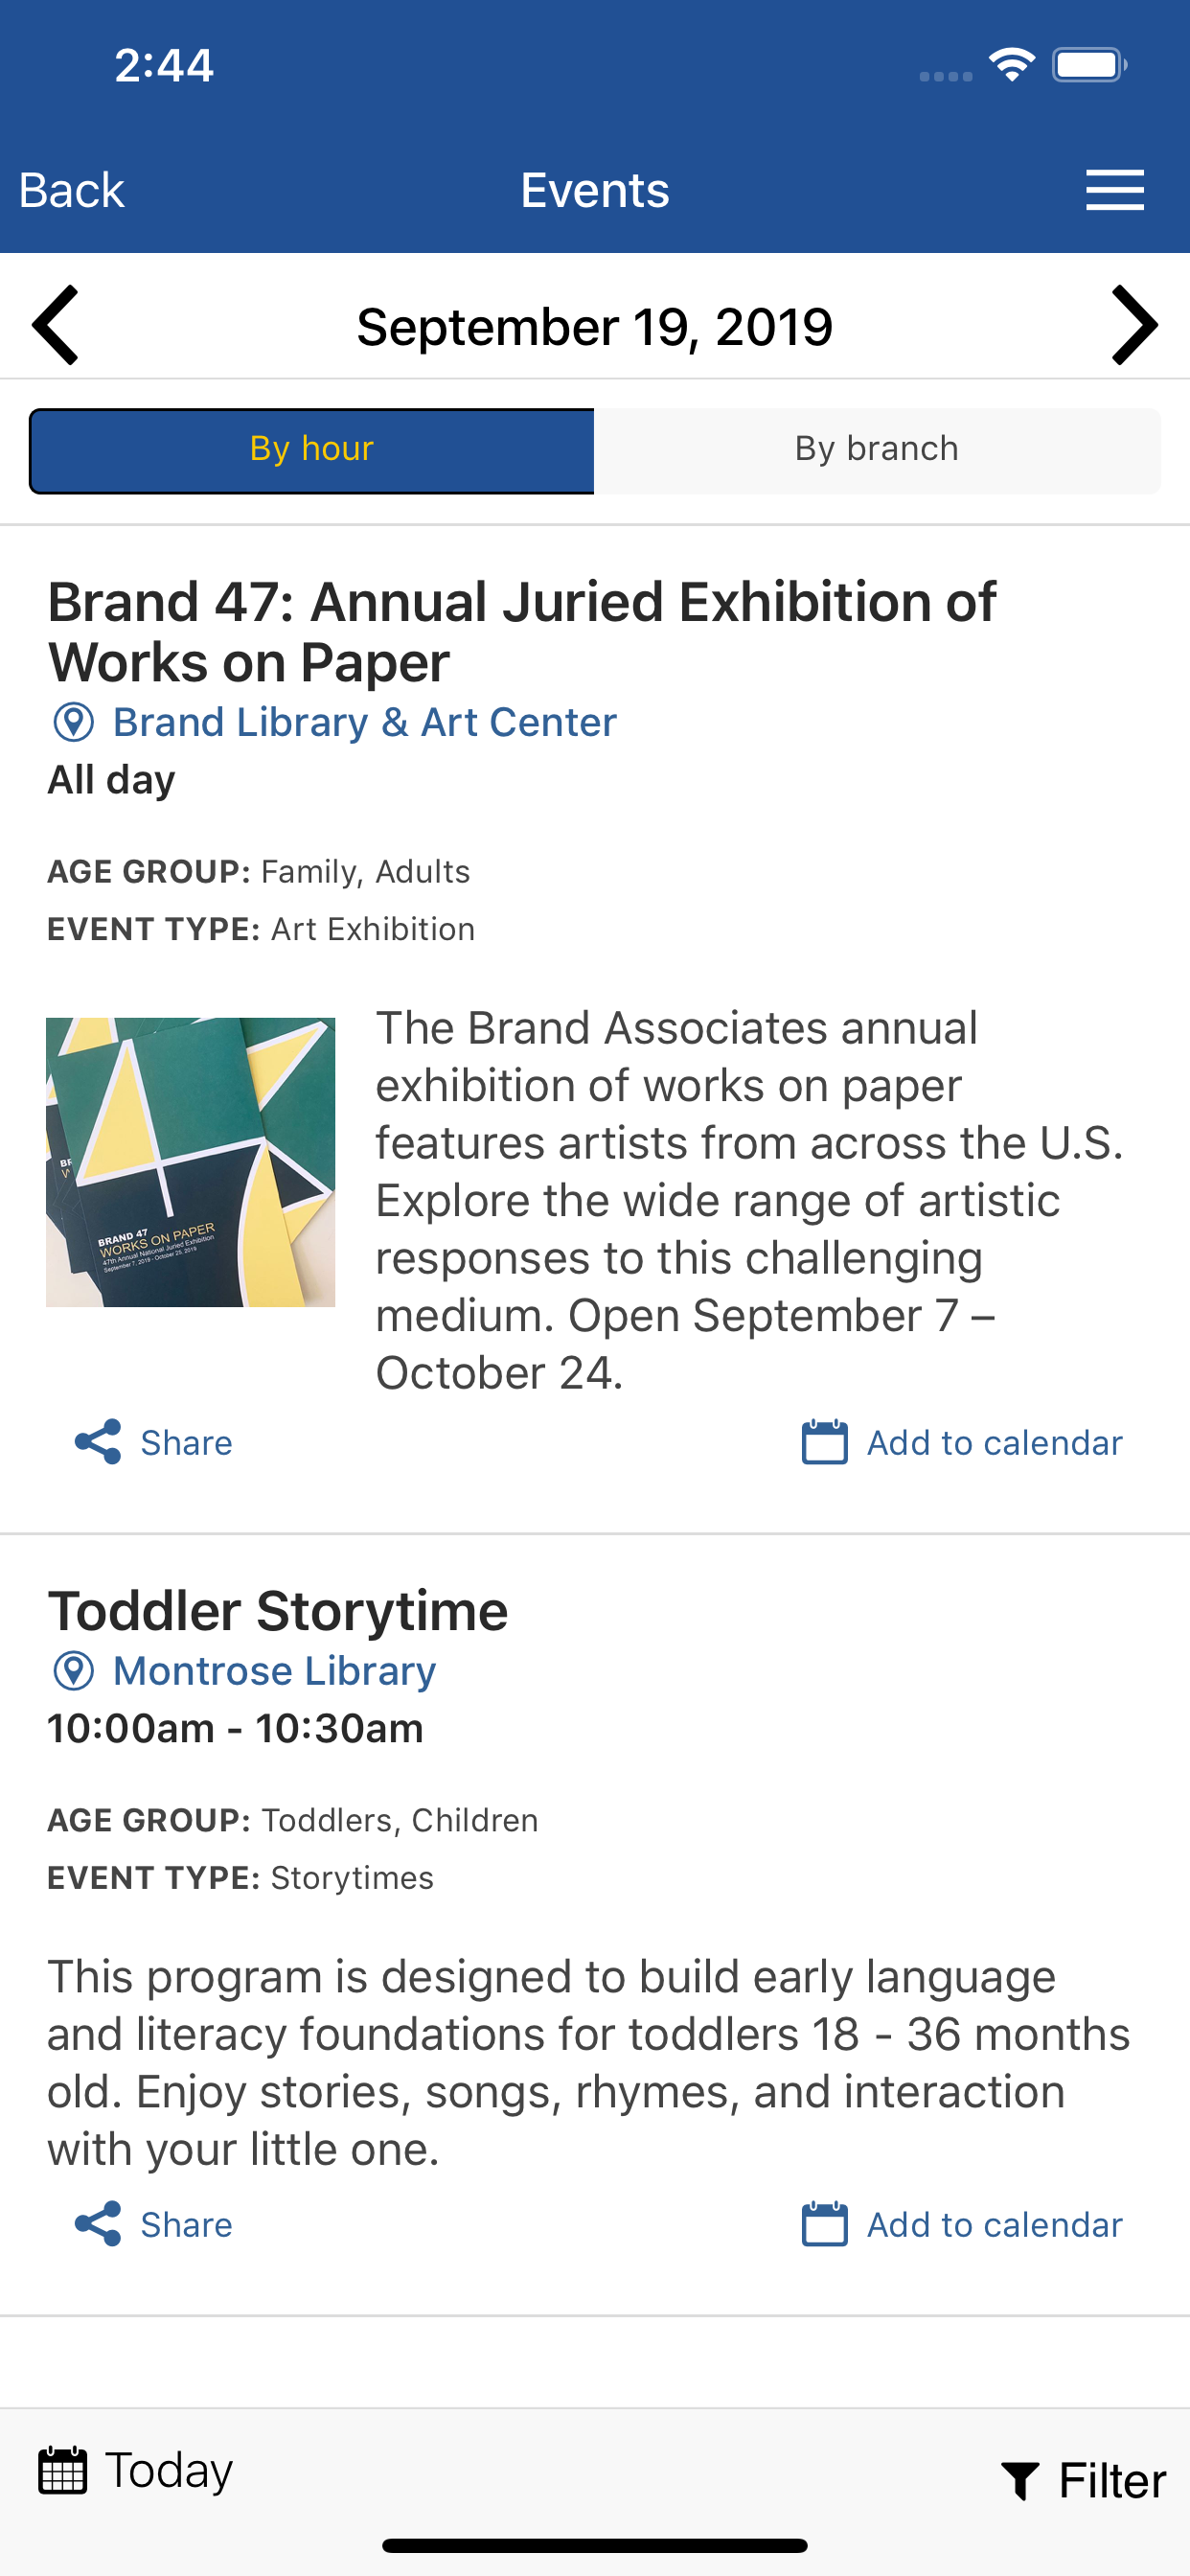Screen dimensions: 1190x2576
Task: Open Brand Library & Art Center link
Action: (364, 722)
